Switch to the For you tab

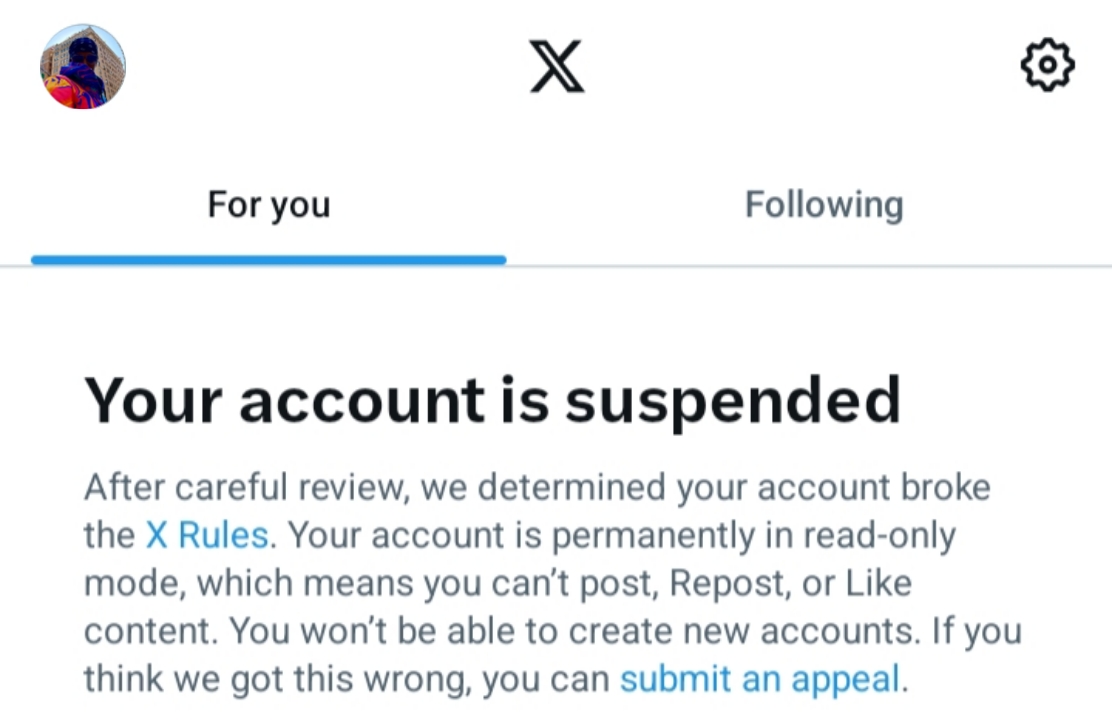pyautogui.click(x=268, y=205)
